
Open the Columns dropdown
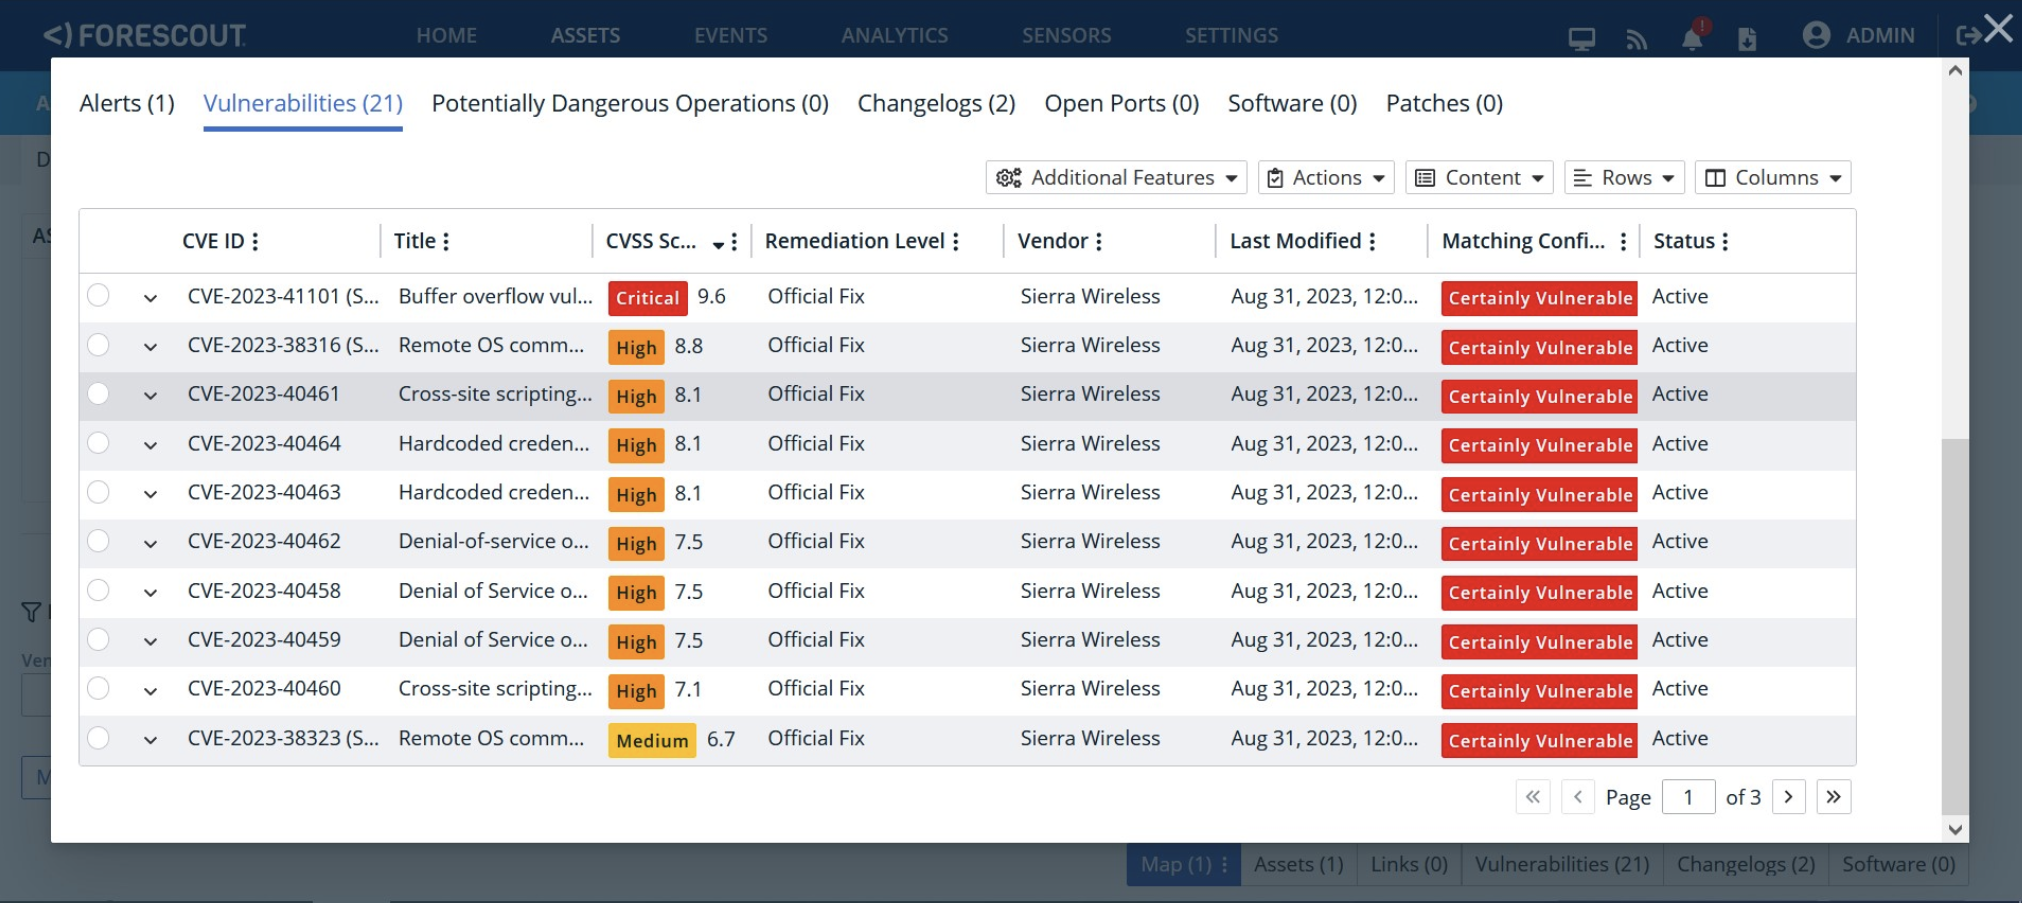(x=1773, y=178)
